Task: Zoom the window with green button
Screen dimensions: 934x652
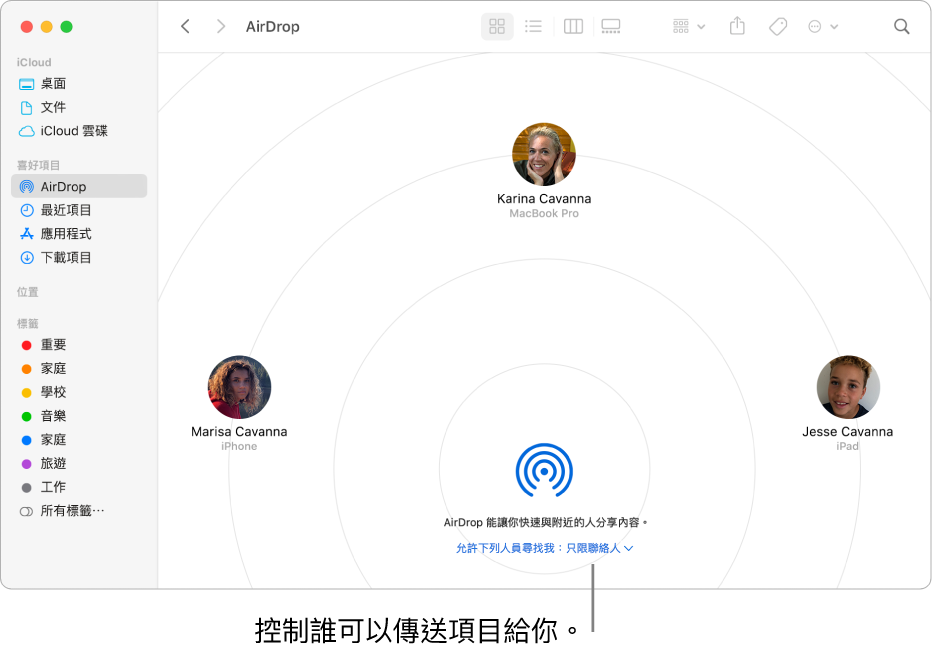Action: point(67,27)
